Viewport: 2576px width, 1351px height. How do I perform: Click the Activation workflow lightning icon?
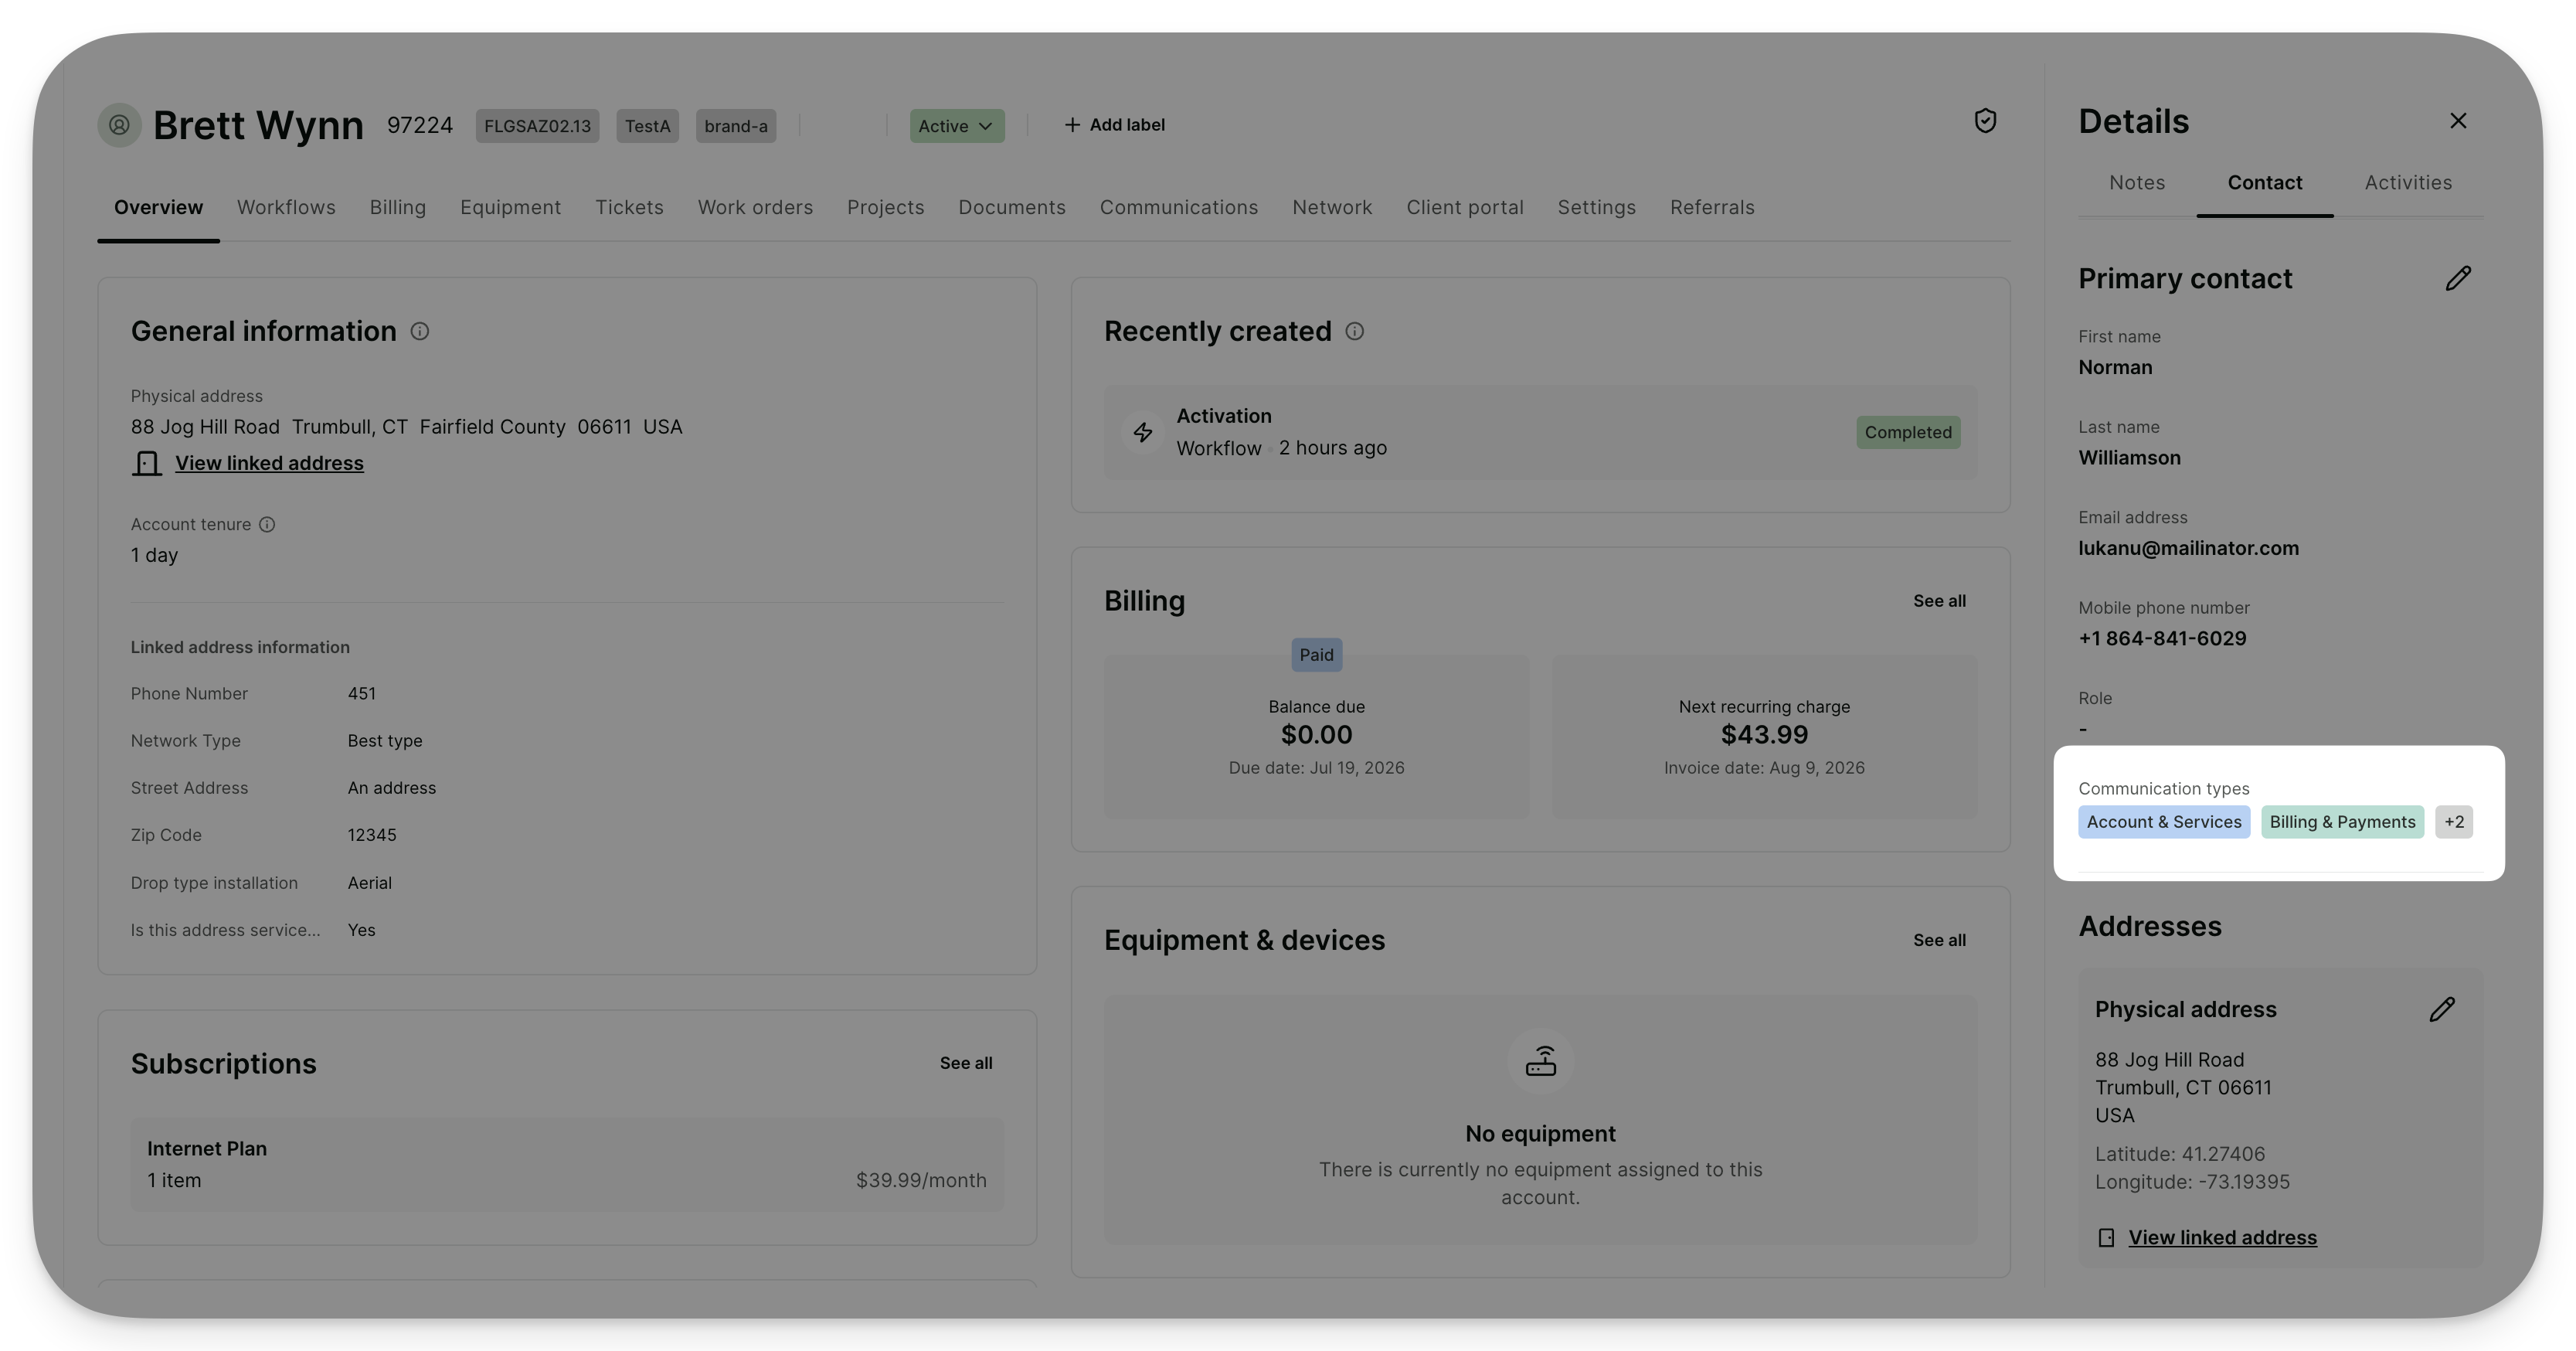pos(1142,432)
